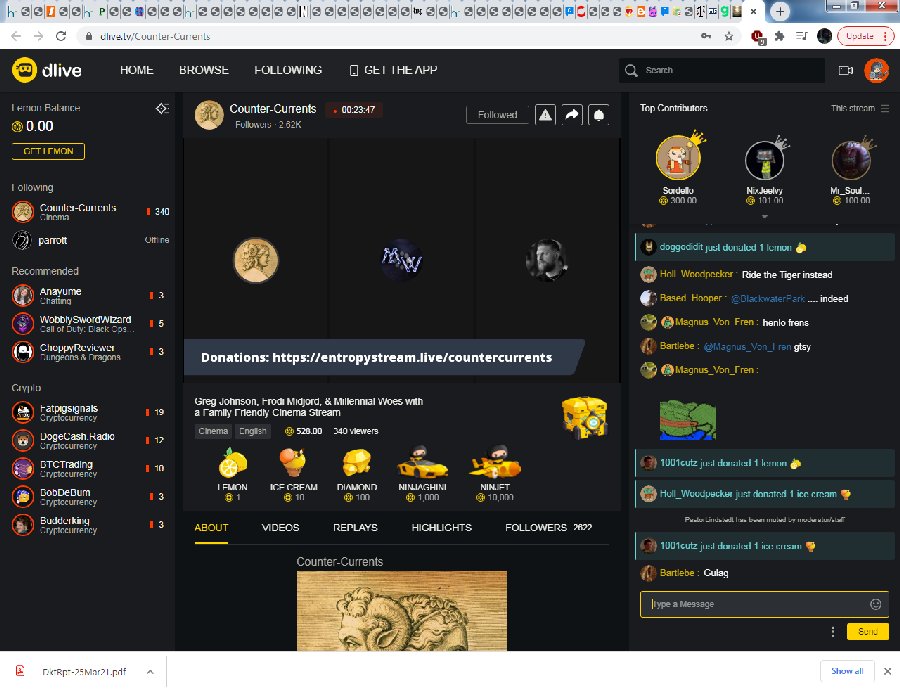Open ChoppyReviewer channel in sidebar
This screenshot has height=692, width=900.
[x=89, y=352]
